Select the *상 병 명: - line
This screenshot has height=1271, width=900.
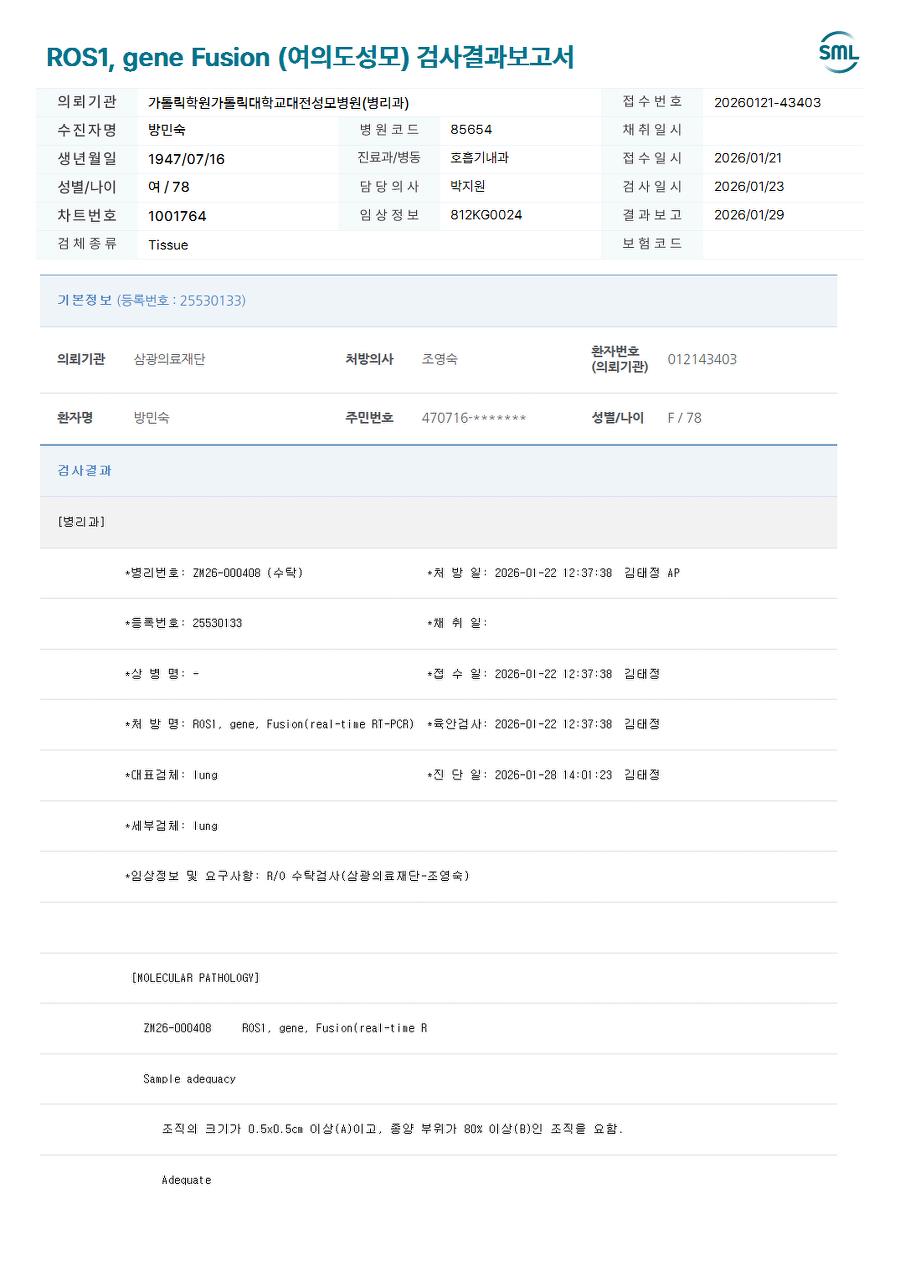(161, 674)
